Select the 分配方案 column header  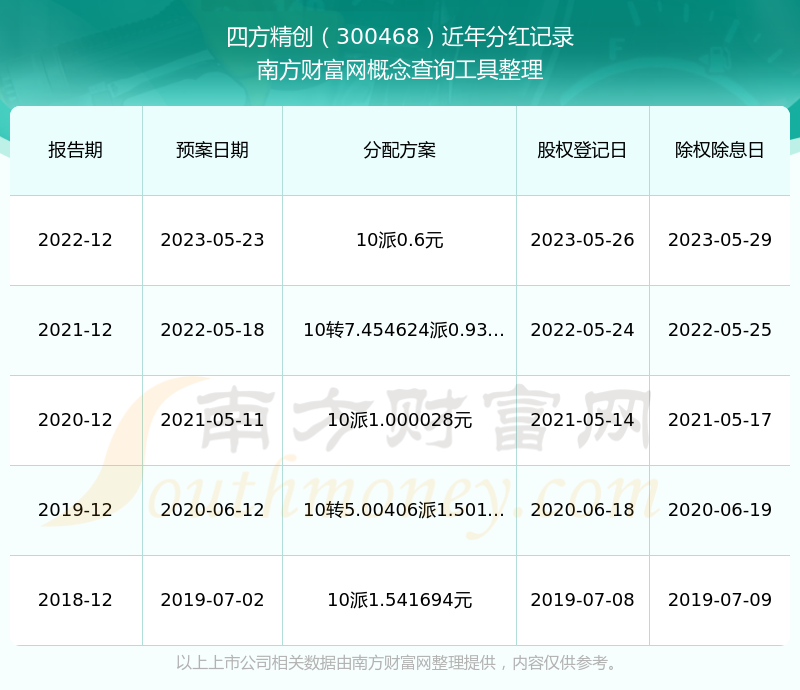click(399, 150)
